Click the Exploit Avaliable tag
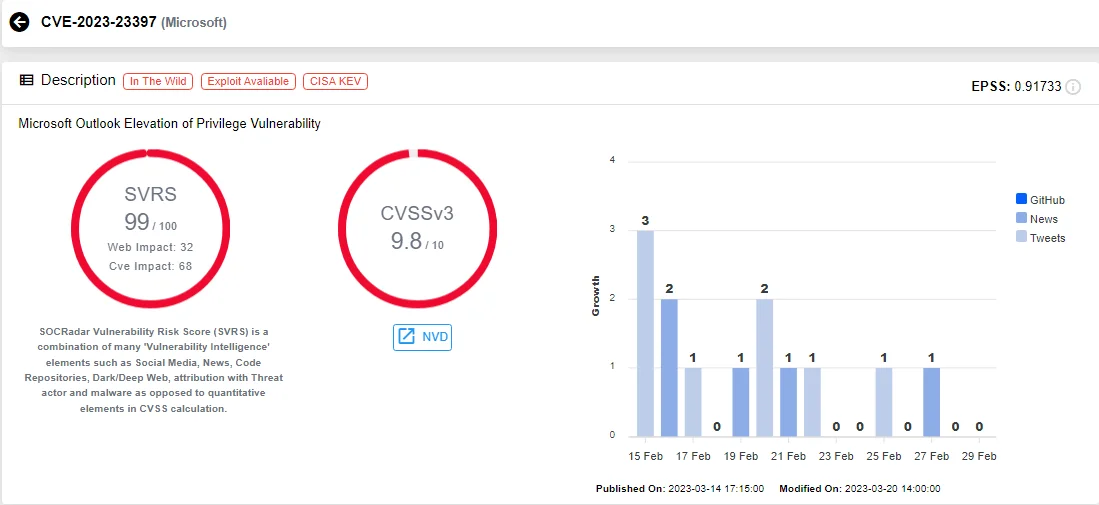The image size is (1099, 505). 248,81
